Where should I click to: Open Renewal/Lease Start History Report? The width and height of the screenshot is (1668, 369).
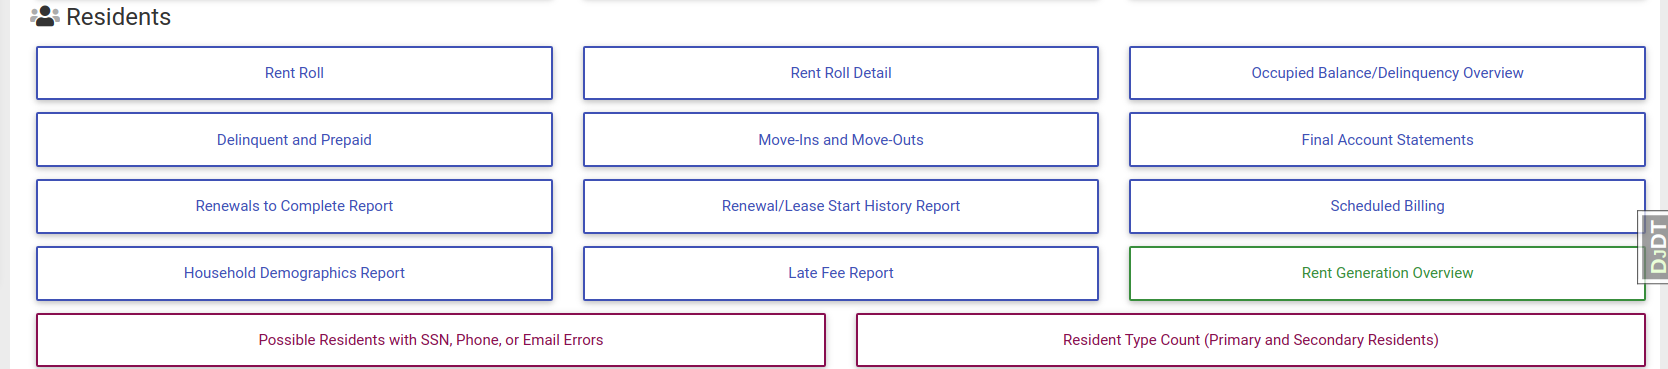point(841,206)
